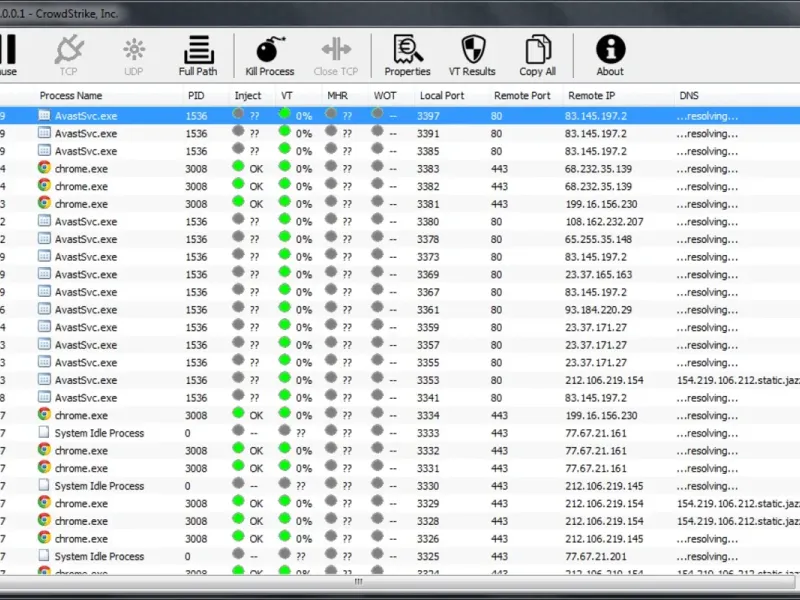Click local port 3359 cell
800x600 pixels.
428,327
